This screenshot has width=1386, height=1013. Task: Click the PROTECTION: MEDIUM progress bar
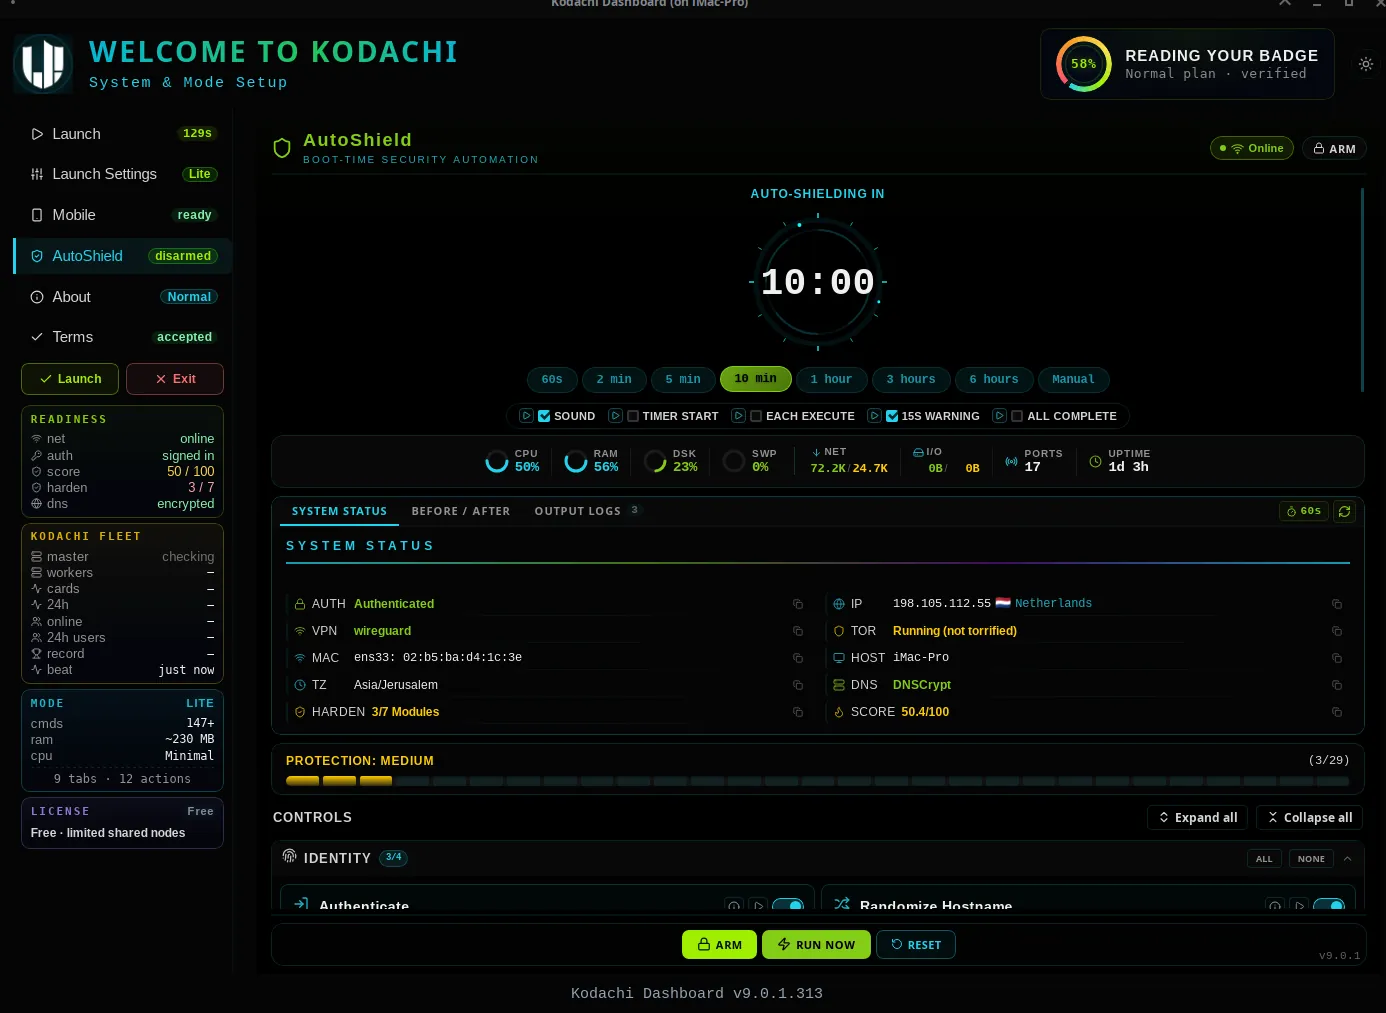point(817,781)
